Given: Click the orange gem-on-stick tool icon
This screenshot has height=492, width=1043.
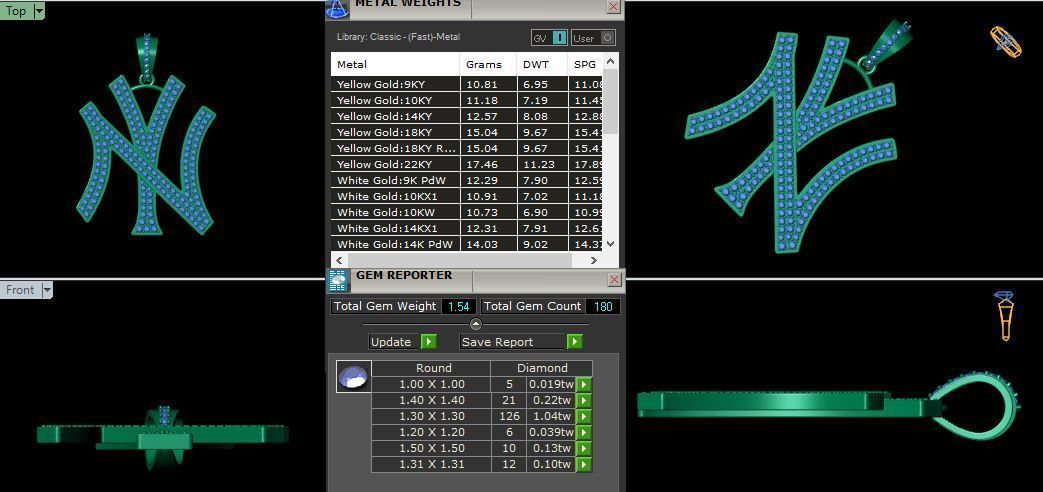Looking at the screenshot, I should coord(1004,316).
